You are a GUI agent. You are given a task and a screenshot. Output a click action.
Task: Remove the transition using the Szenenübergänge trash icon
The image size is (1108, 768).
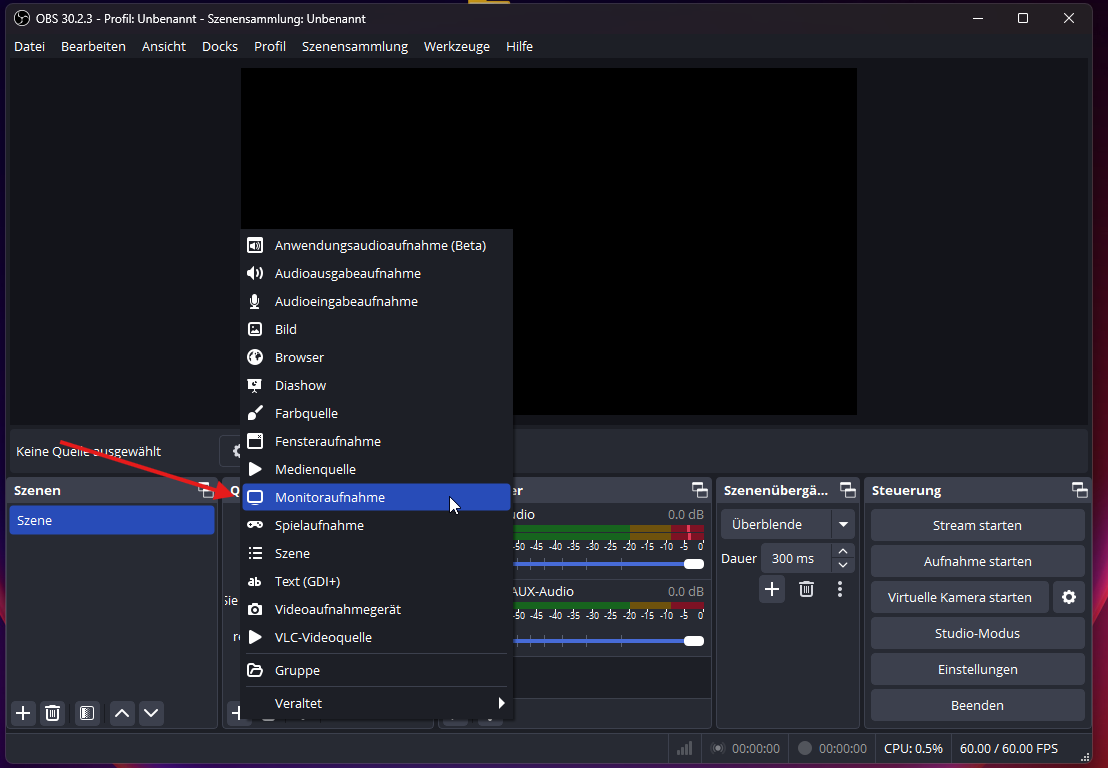pyautogui.click(x=806, y=589)
